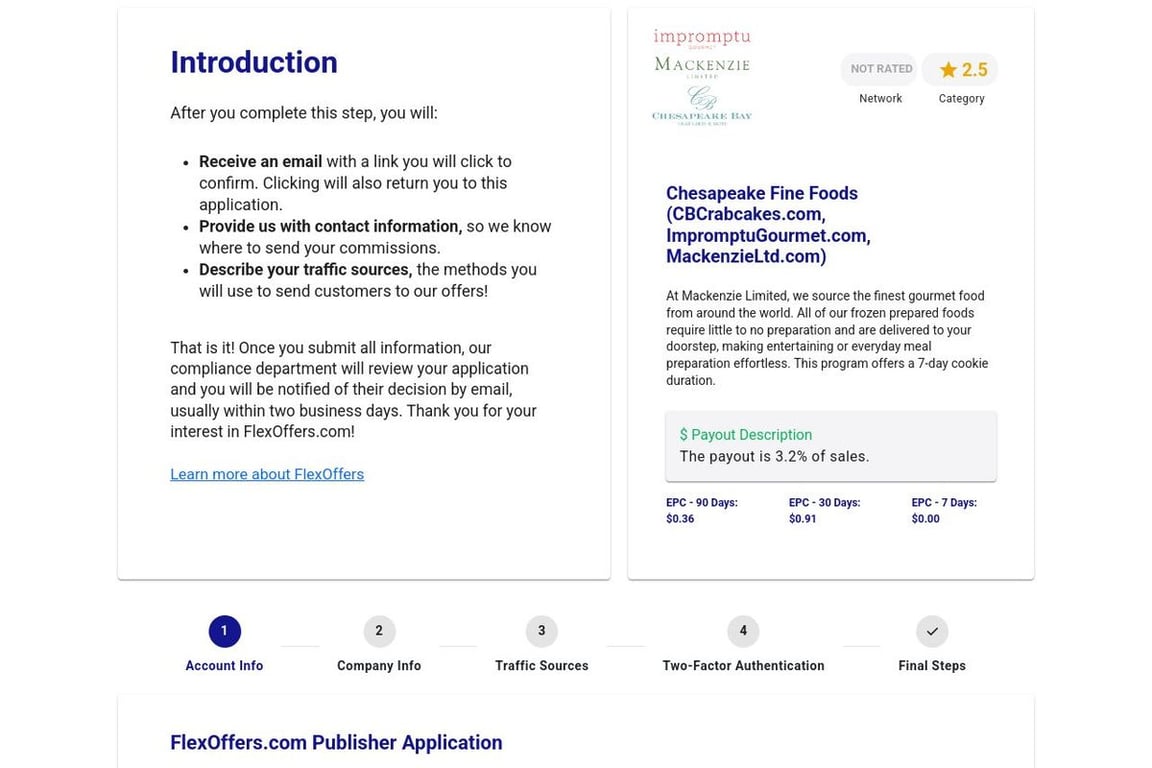The height and width of the screenshot is (768, 1152).
Task: Click the Chesapeake Bay CB logo
Action: pyautogui.click(x=702, y=106)
